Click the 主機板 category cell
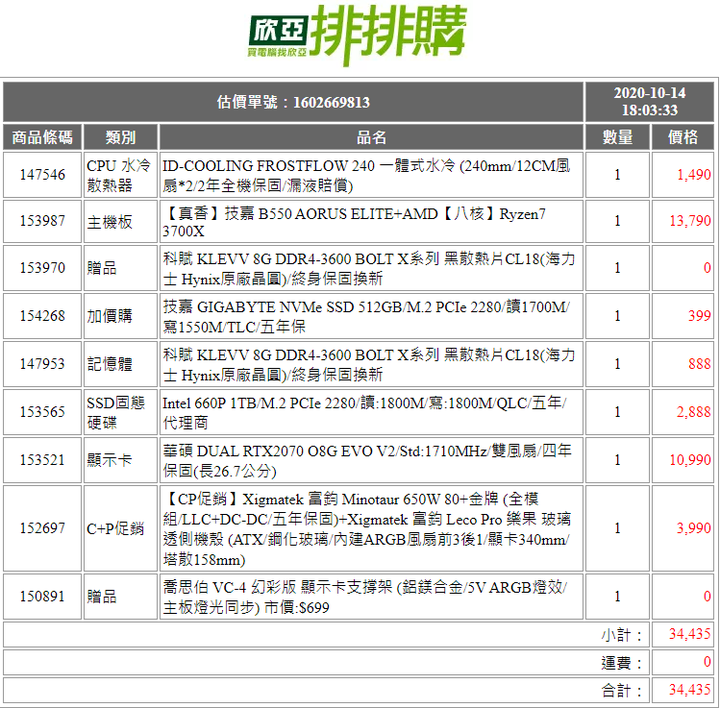 point(120,221)
